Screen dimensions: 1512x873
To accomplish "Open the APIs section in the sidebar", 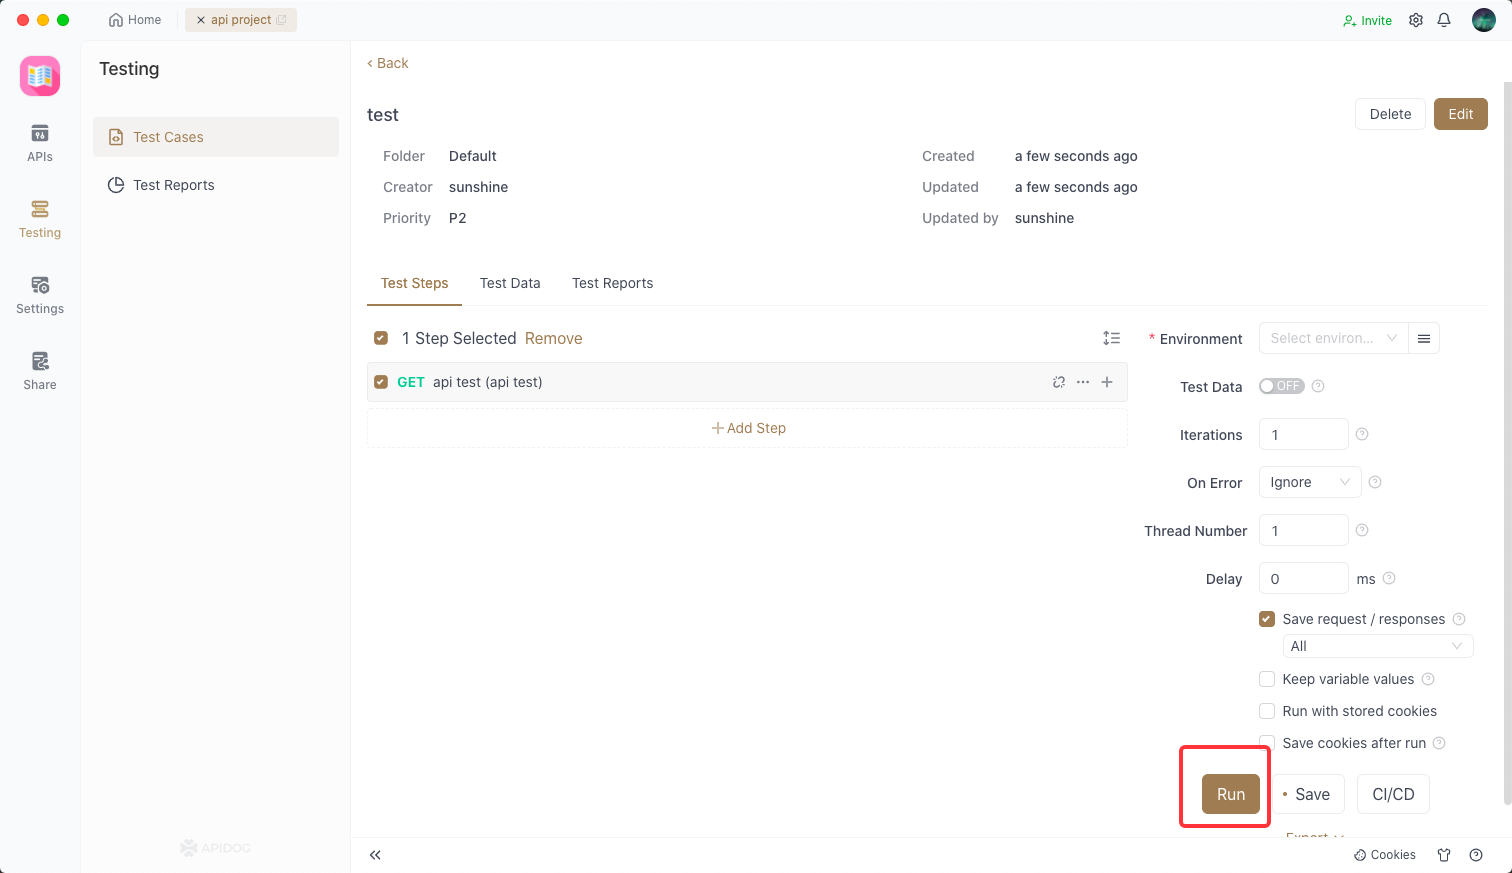I will (40, 143).
